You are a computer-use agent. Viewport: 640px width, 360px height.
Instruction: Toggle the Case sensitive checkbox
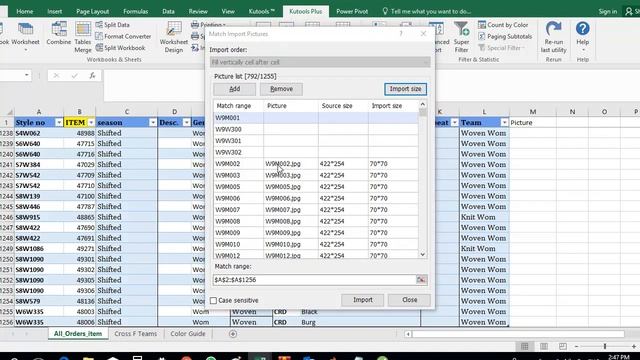coord(213,300)
